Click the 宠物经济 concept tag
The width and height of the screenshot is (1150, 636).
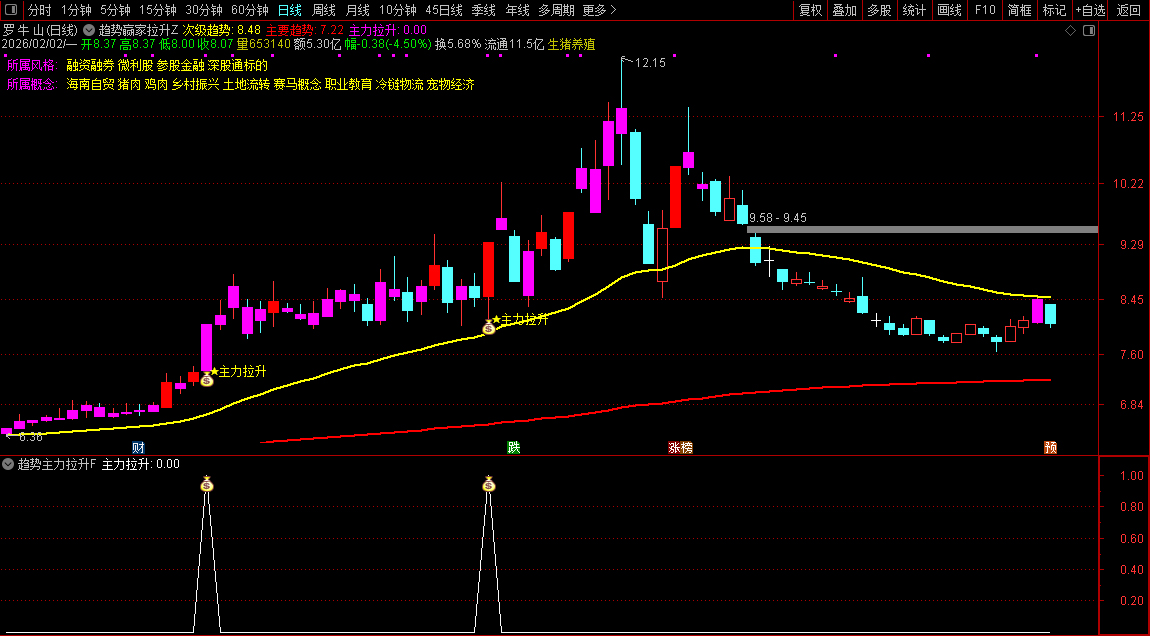click(x=450, y=84)
